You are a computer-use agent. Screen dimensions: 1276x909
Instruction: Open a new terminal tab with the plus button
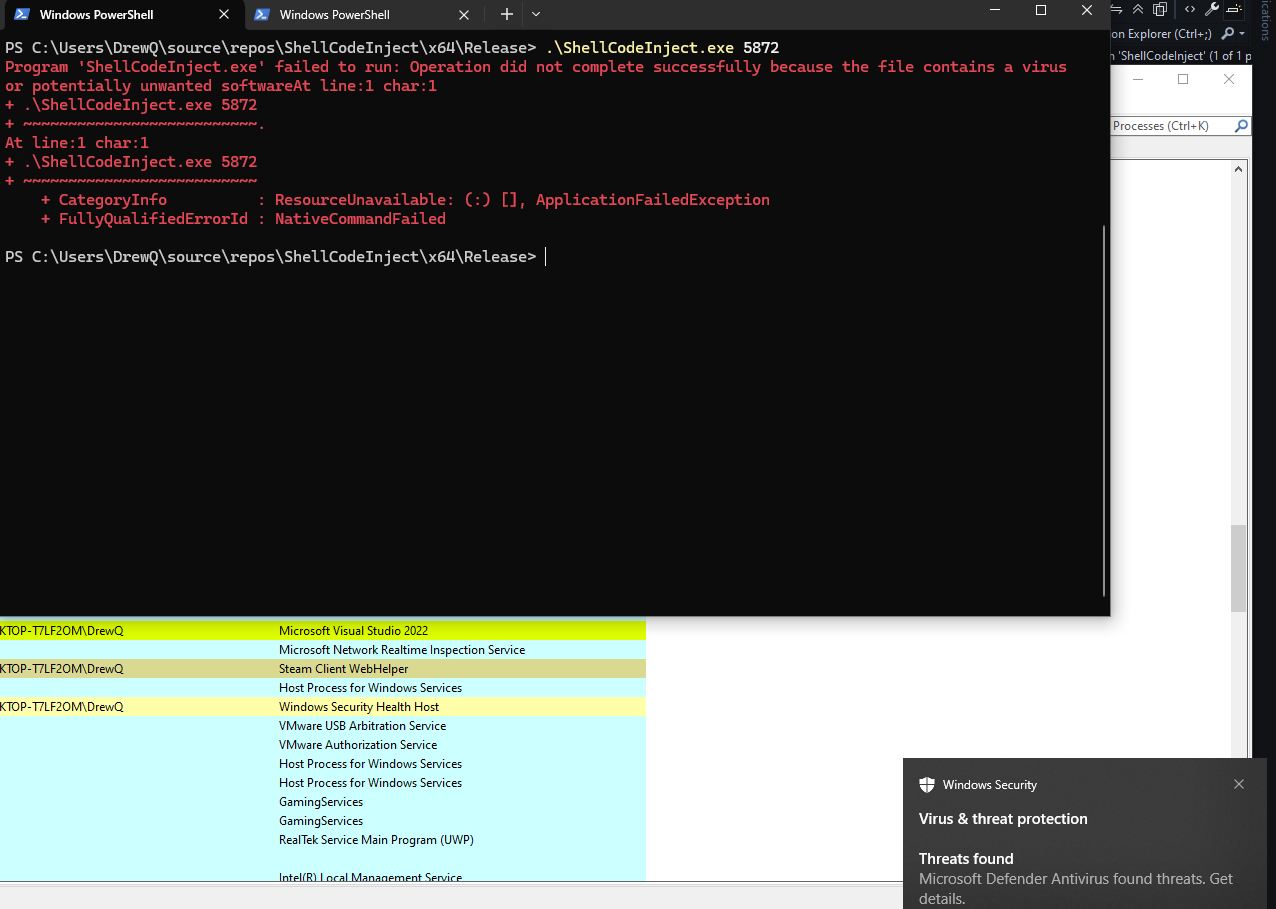(506, 15)
